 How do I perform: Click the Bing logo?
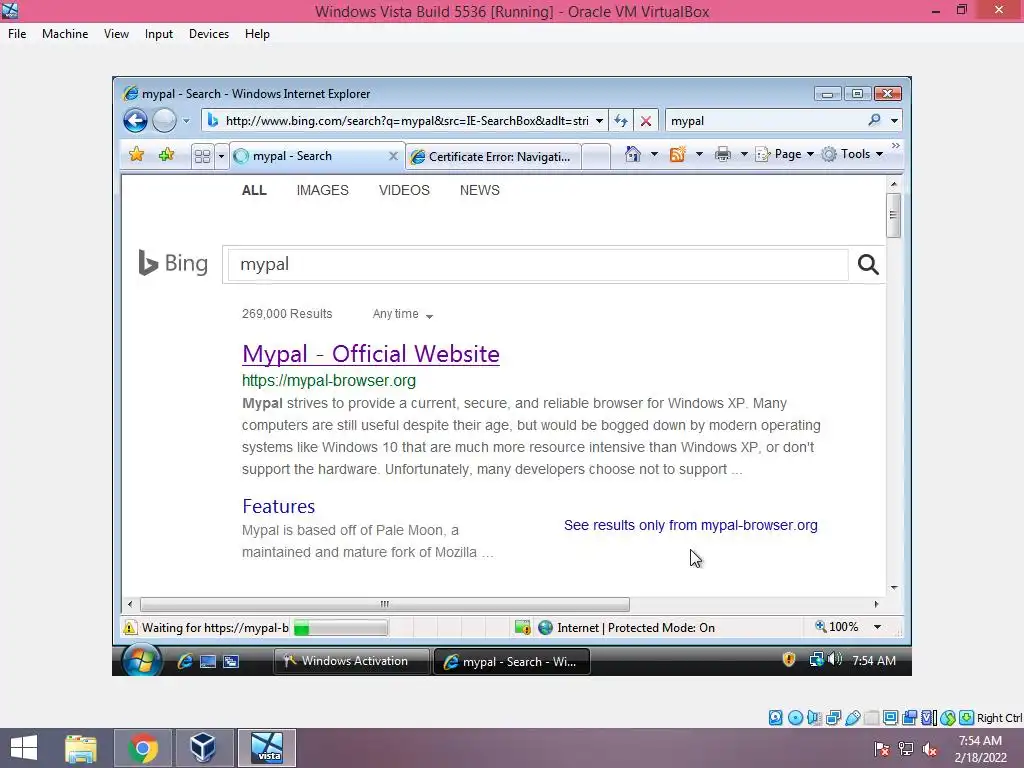pyautogui.click(x=173, y=263)
